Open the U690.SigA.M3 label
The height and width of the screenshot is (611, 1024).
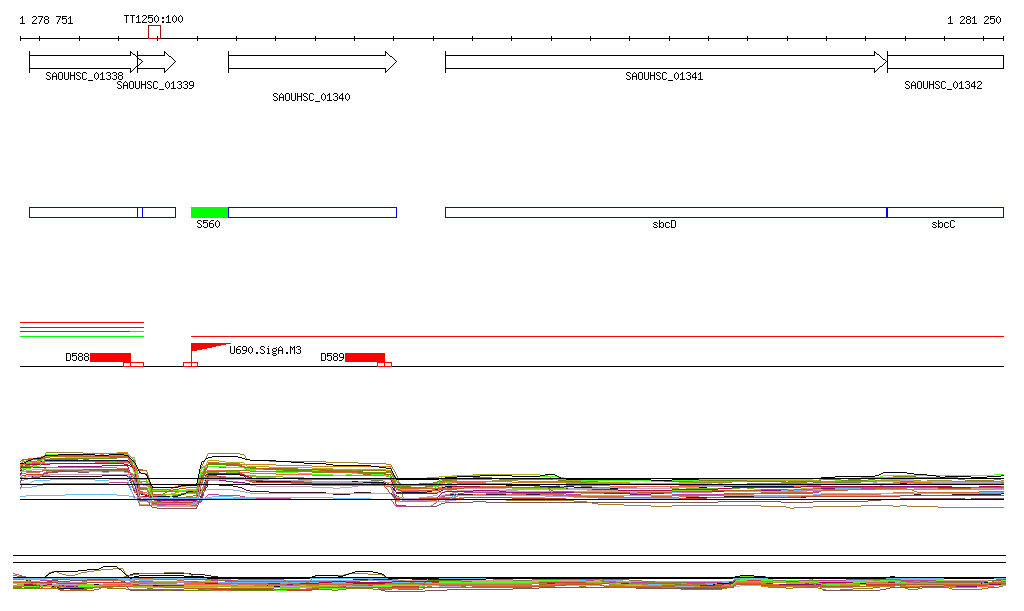click(x=265, y=350)
